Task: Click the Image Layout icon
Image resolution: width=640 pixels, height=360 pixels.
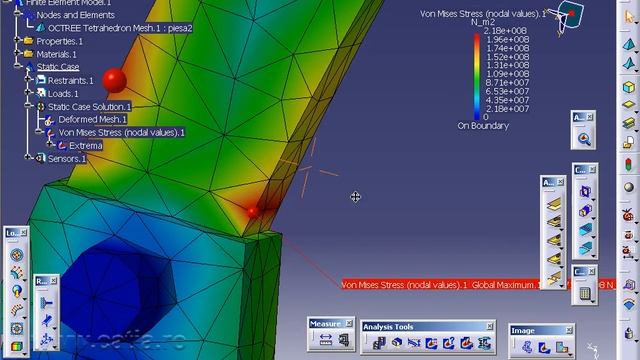Action: (467, 343)
